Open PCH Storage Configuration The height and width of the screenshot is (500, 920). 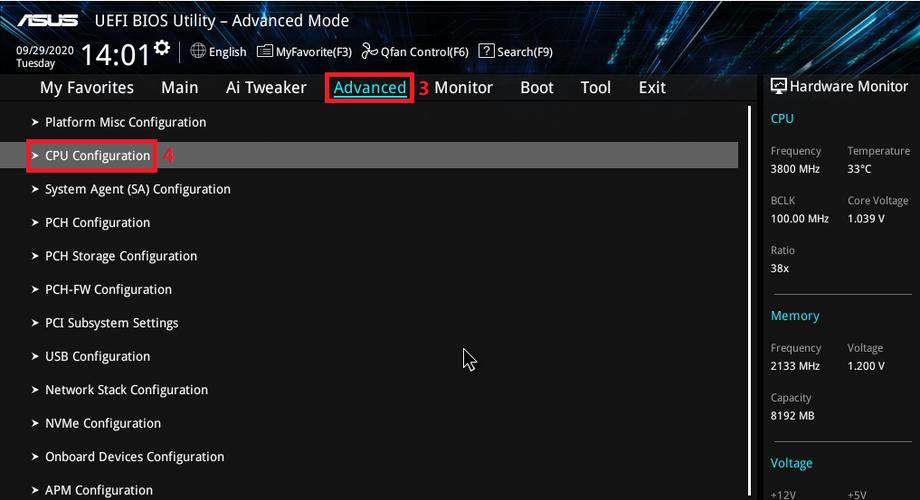click(121, 256)
